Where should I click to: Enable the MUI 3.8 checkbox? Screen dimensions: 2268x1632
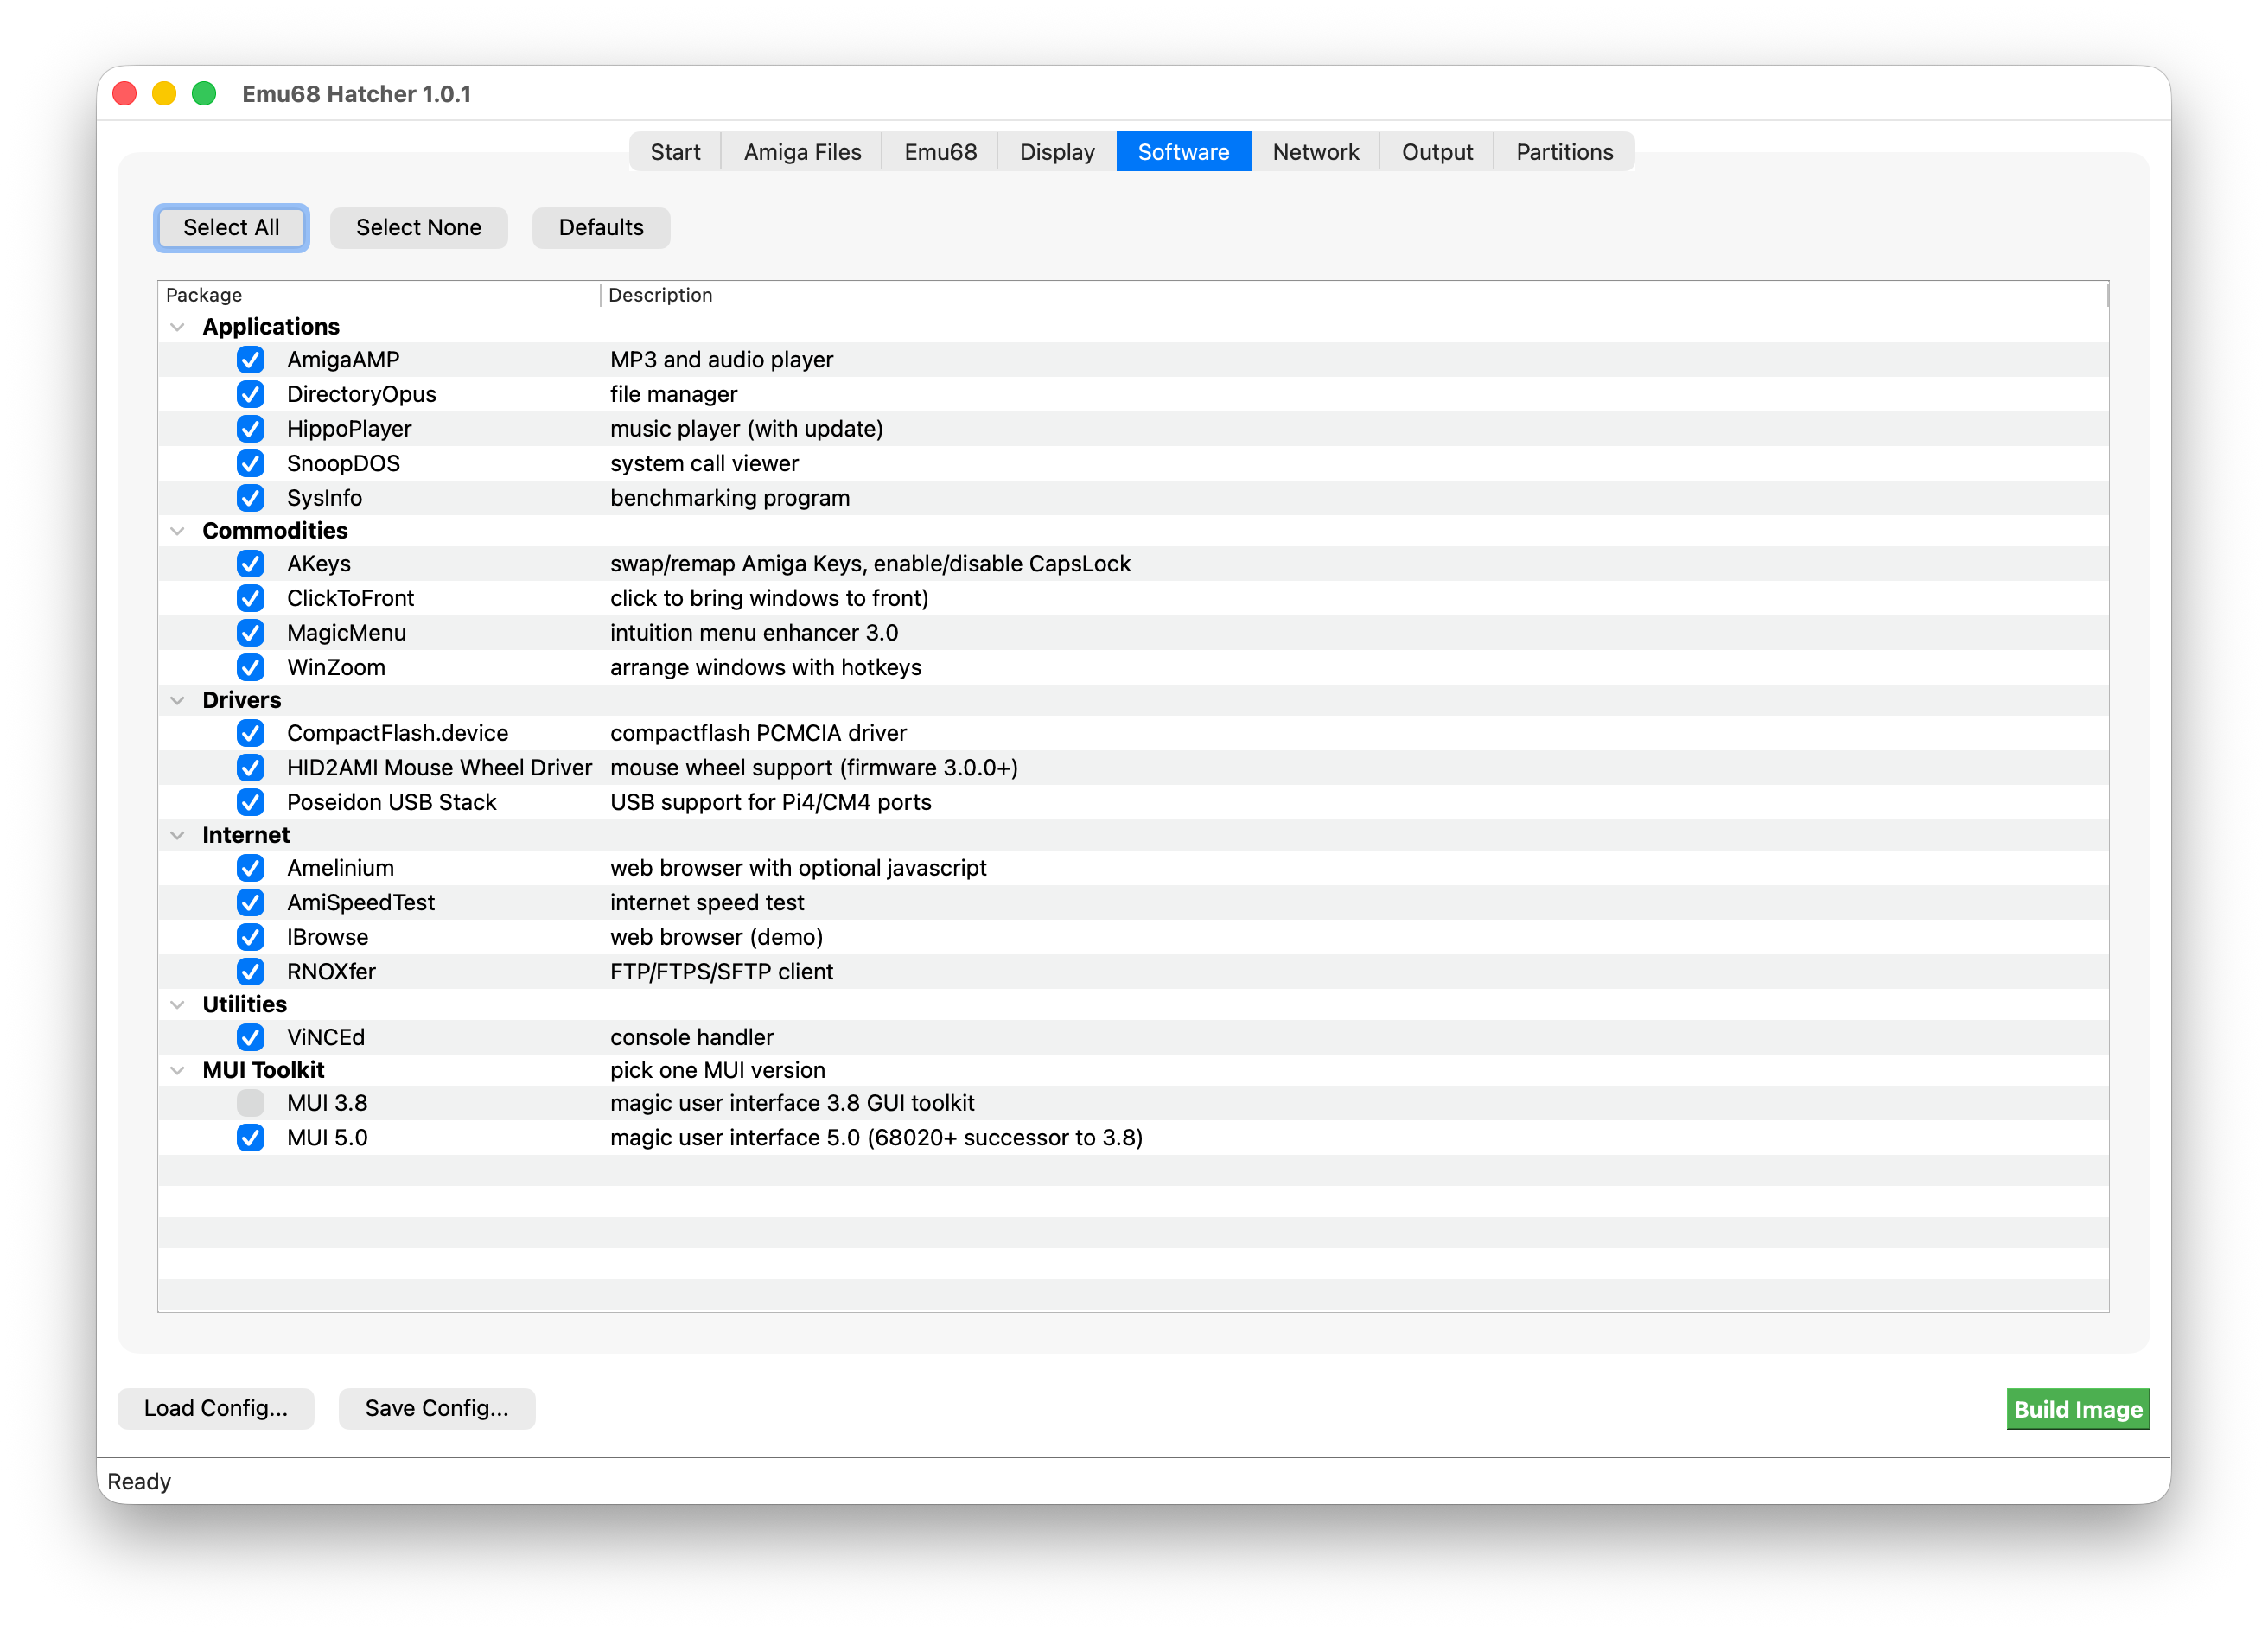[250, 1103]
